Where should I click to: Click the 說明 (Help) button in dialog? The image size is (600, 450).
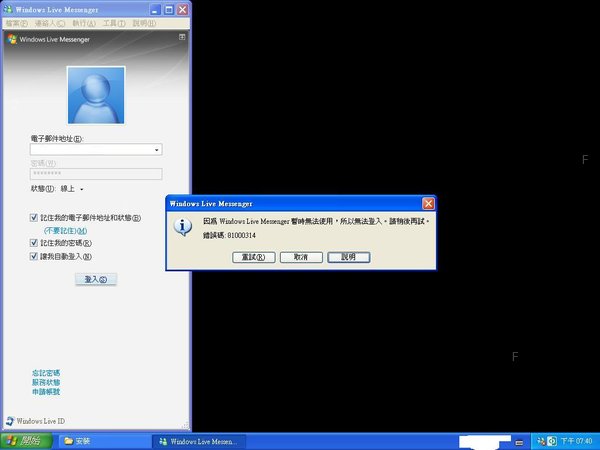[x=349, y=257]
